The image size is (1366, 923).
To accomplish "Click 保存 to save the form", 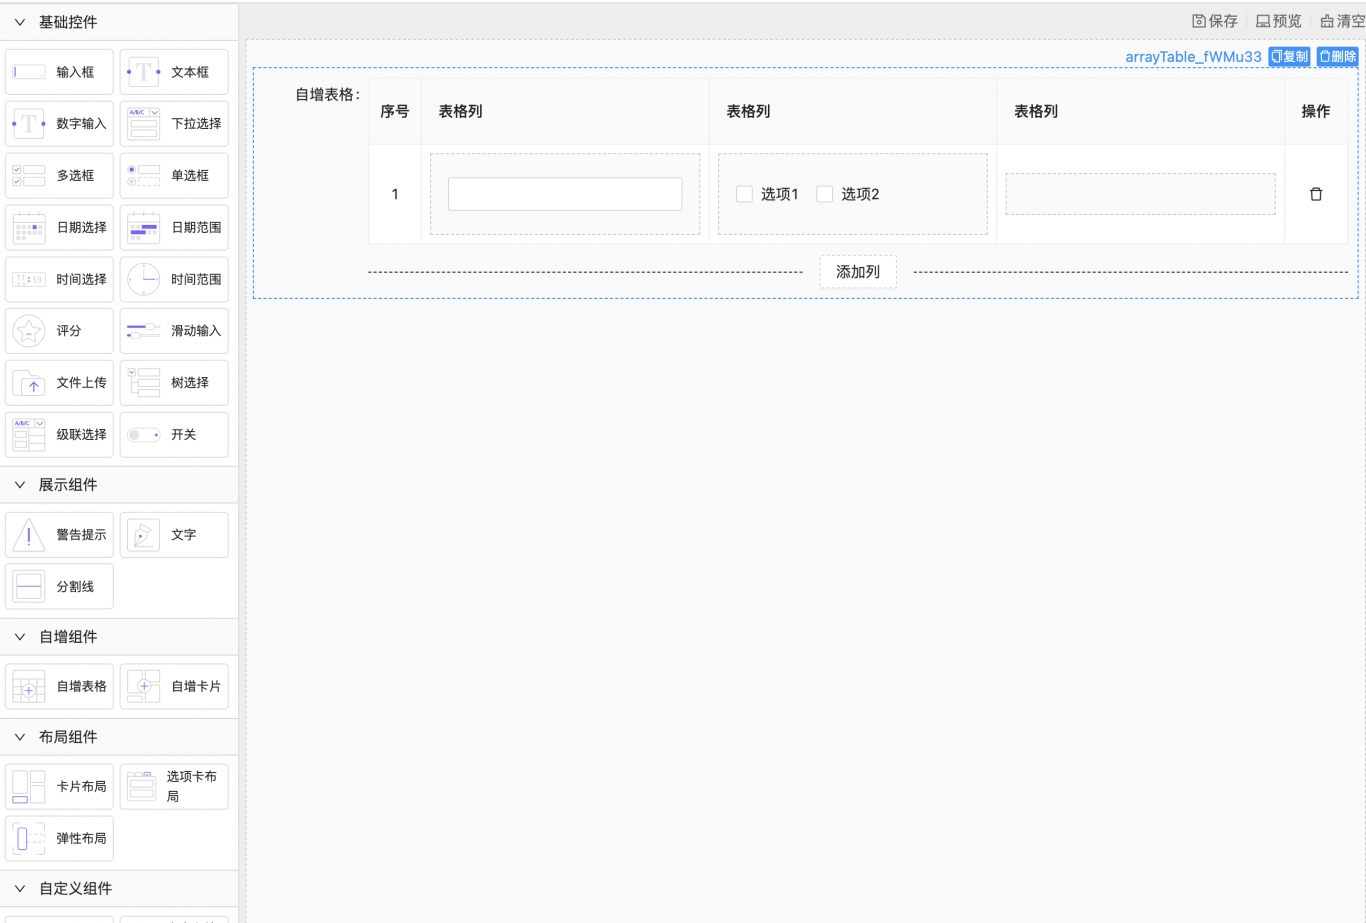I will click(x=1215, y=21).
